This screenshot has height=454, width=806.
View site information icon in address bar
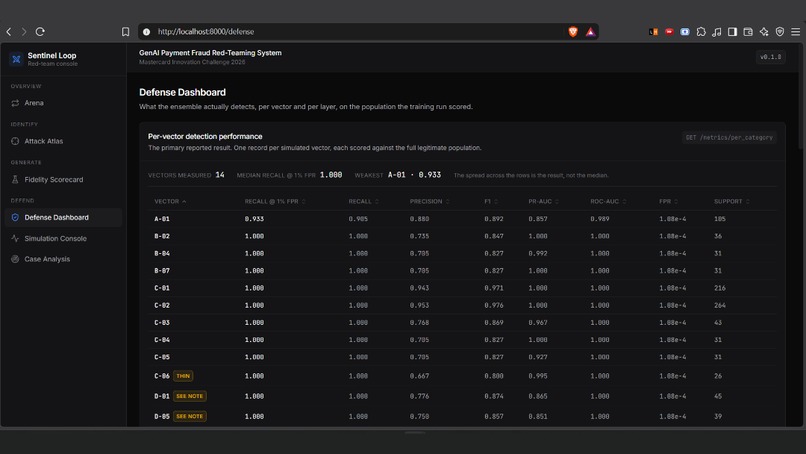(x=146, y=32)
